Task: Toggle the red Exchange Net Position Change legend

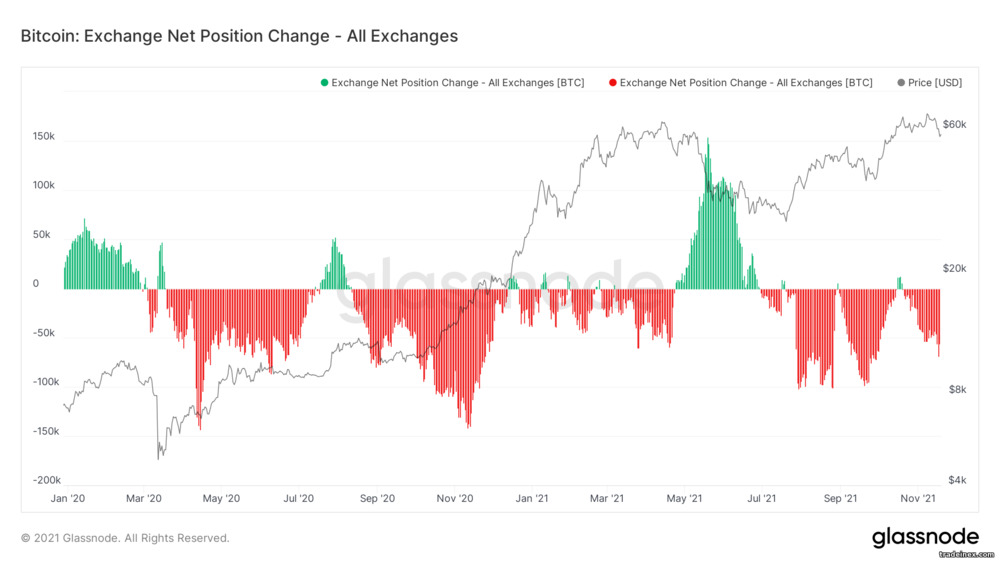Action: tap(740, 83)
